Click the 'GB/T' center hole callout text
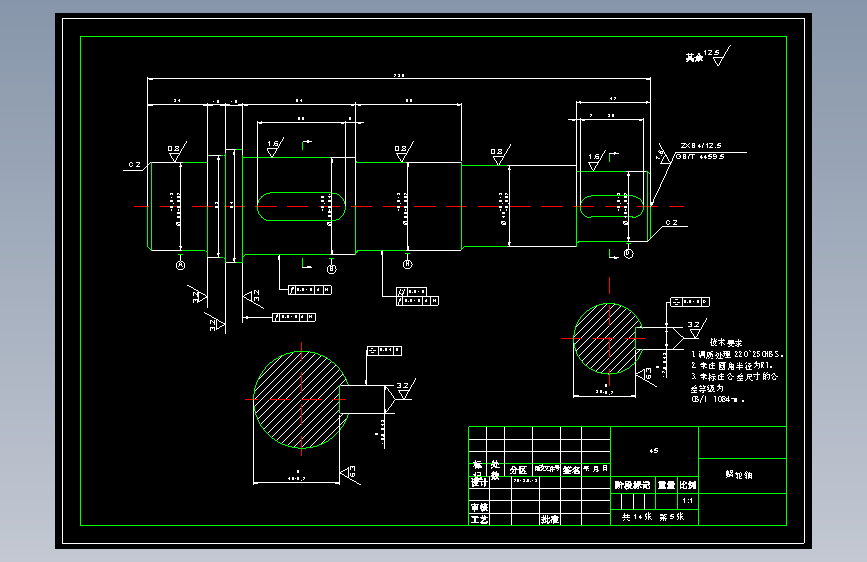This screenshot has width=867, height=562. 700,157
